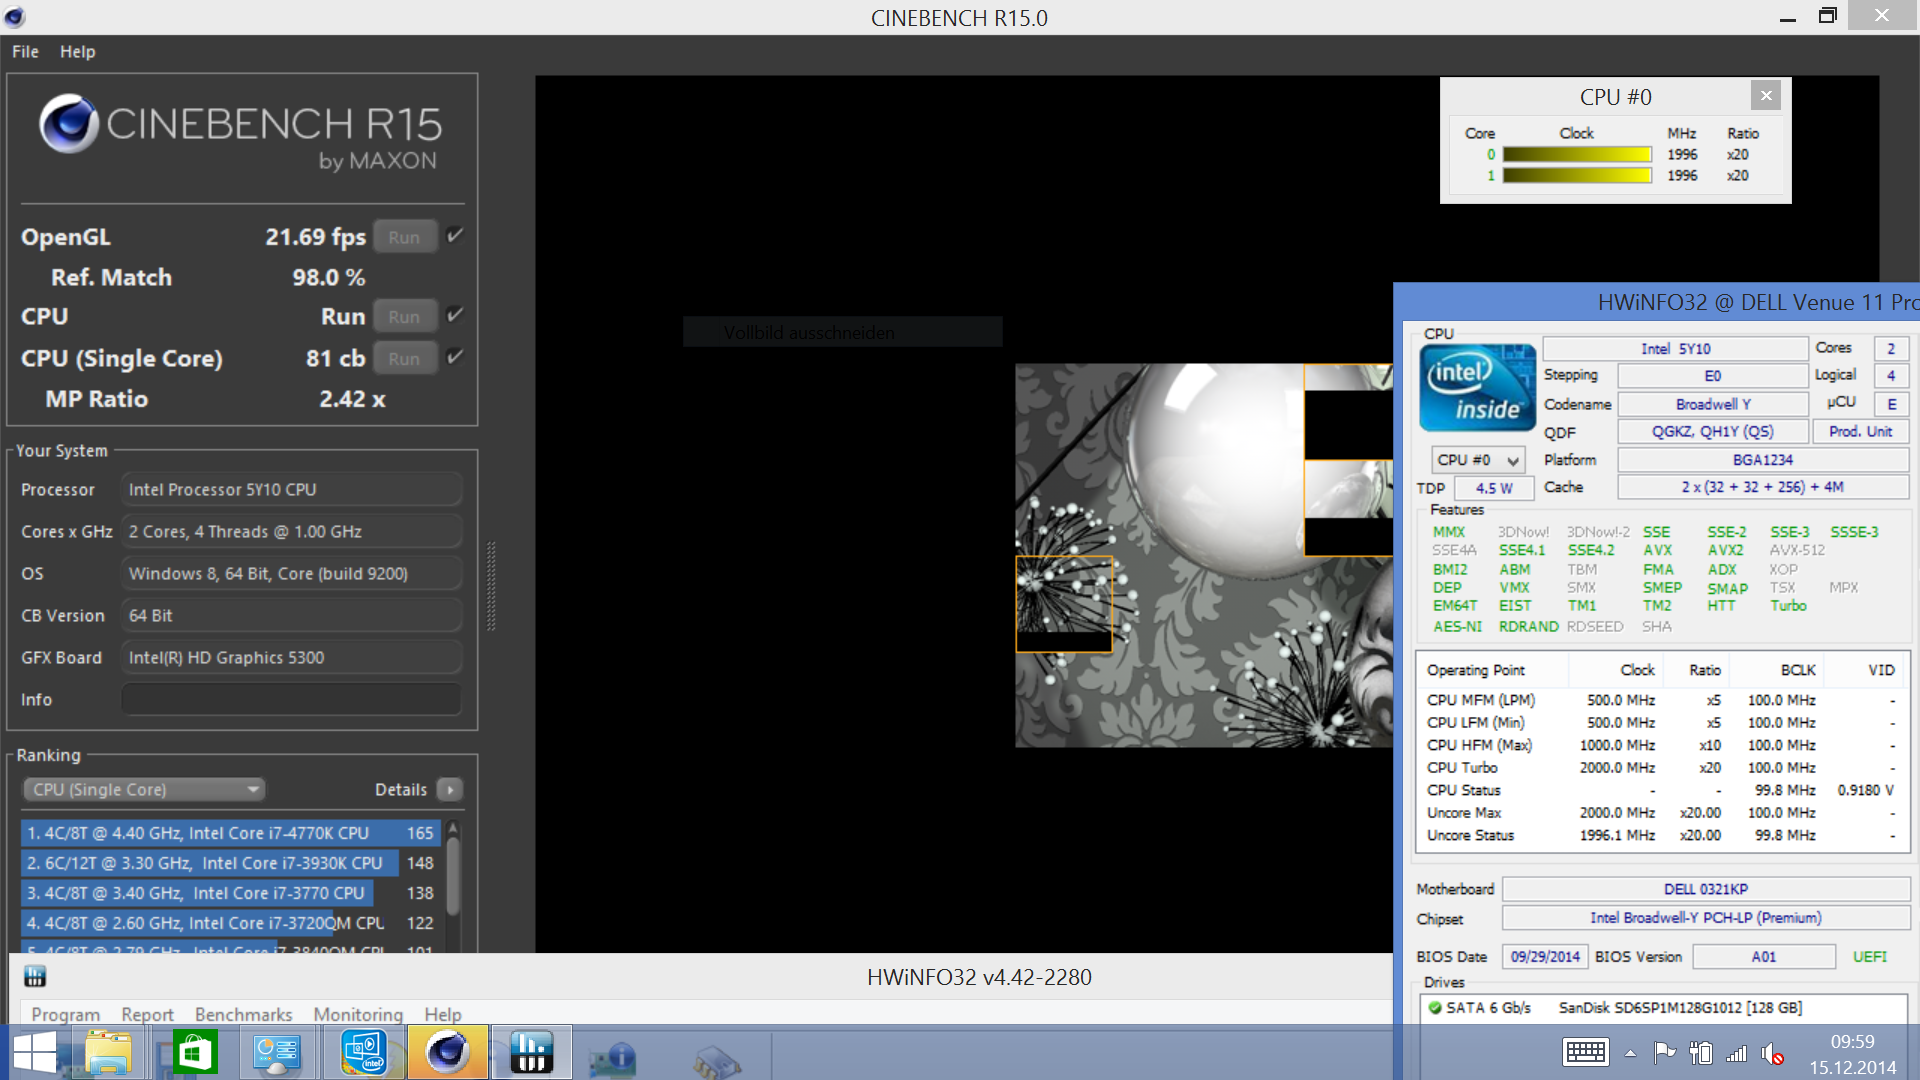Open the CPU (Single Core) ranking dropdown
Viewport: 1920px width, 1080px height.
pyautogui.click(x=144, y=789)
